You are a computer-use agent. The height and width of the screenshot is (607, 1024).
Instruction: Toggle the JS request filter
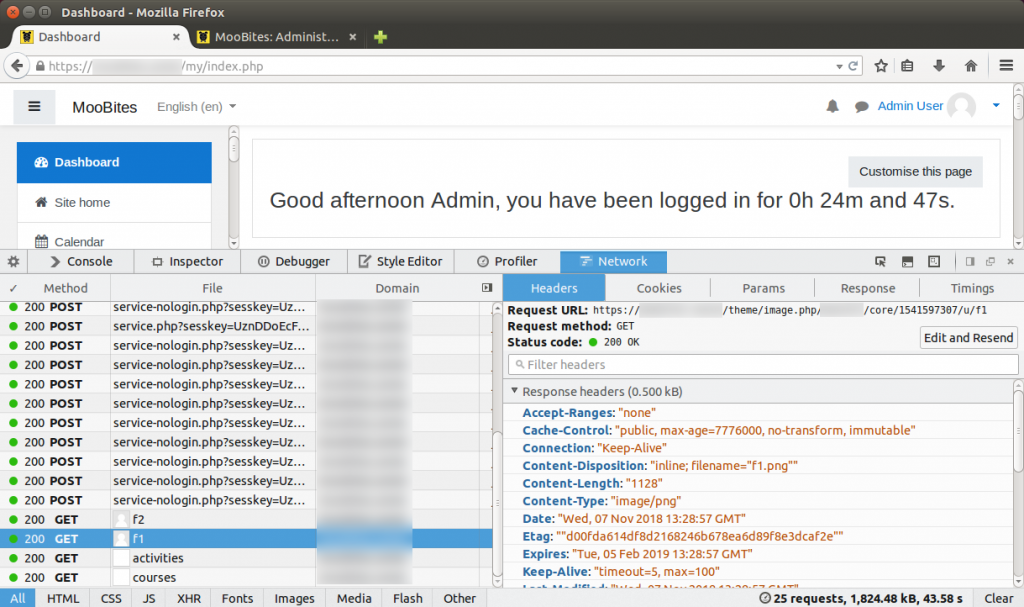(149, 599)
